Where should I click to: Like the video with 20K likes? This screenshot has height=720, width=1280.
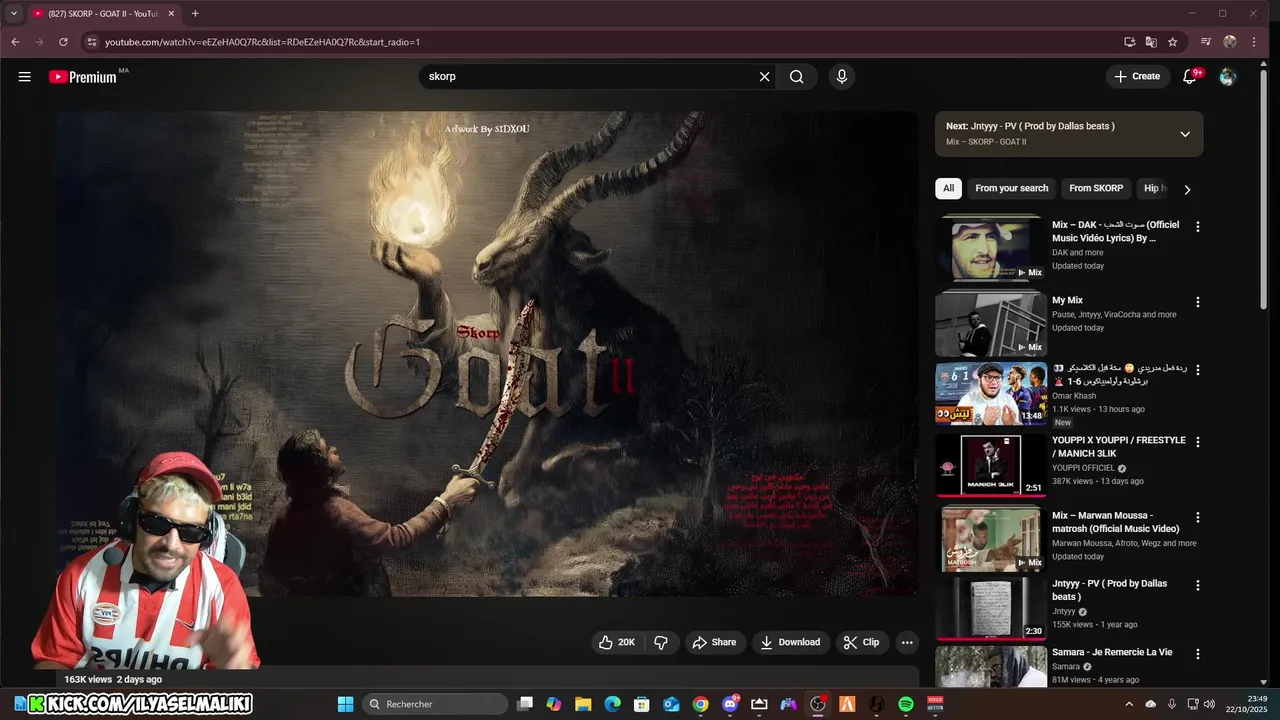pos(618,642)
